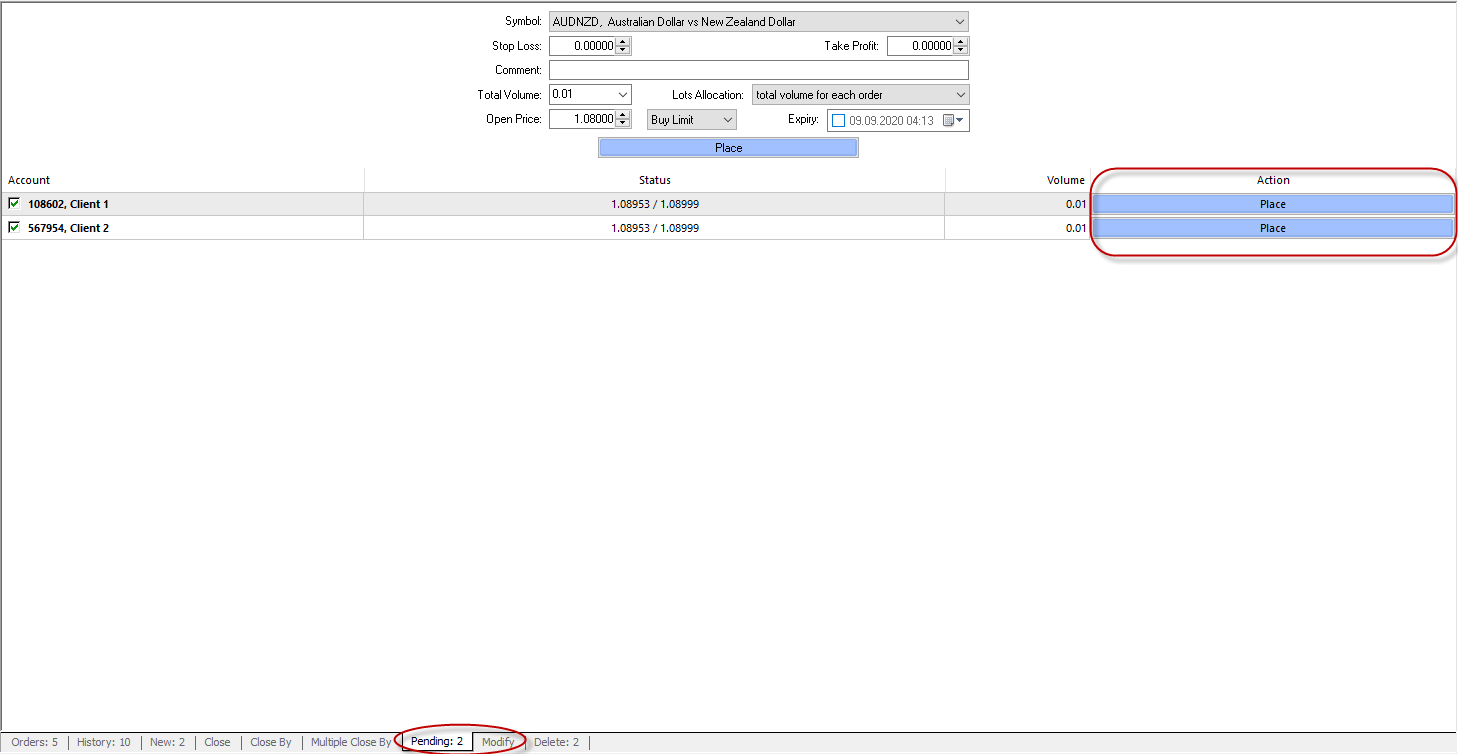The image size is (1458, 754).
Task: Place order for Client 1 row
Action: click(1272, 204)
